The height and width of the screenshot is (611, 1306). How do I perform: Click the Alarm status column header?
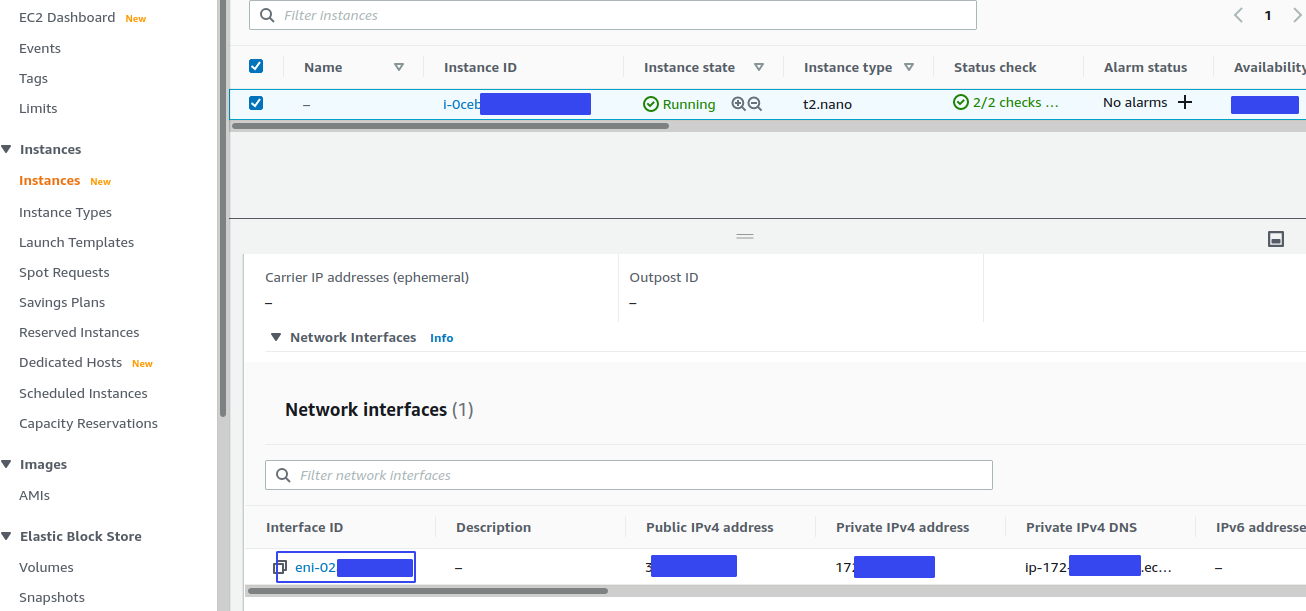(1145, 67)
